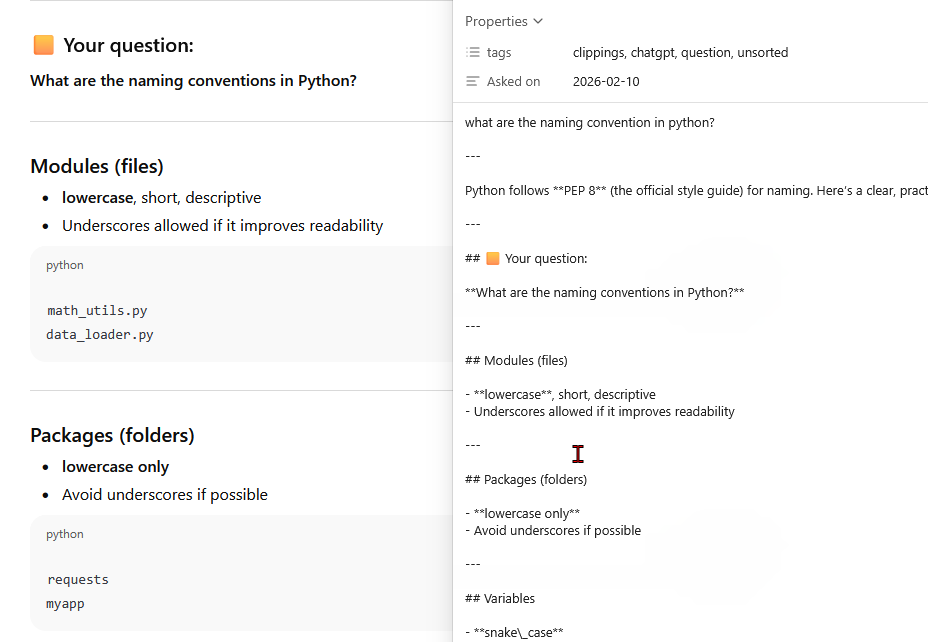Click the question tag value
This screenshot has width=928, height=642.
coord(705,52)
